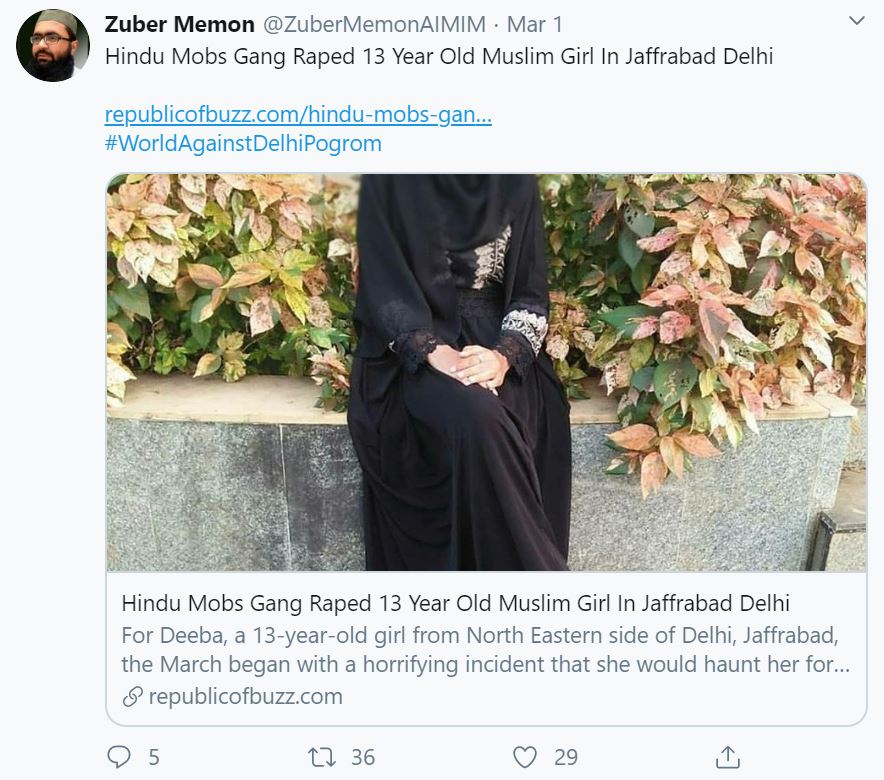Click the @ZuberMemonAIMIM handle

373,23
